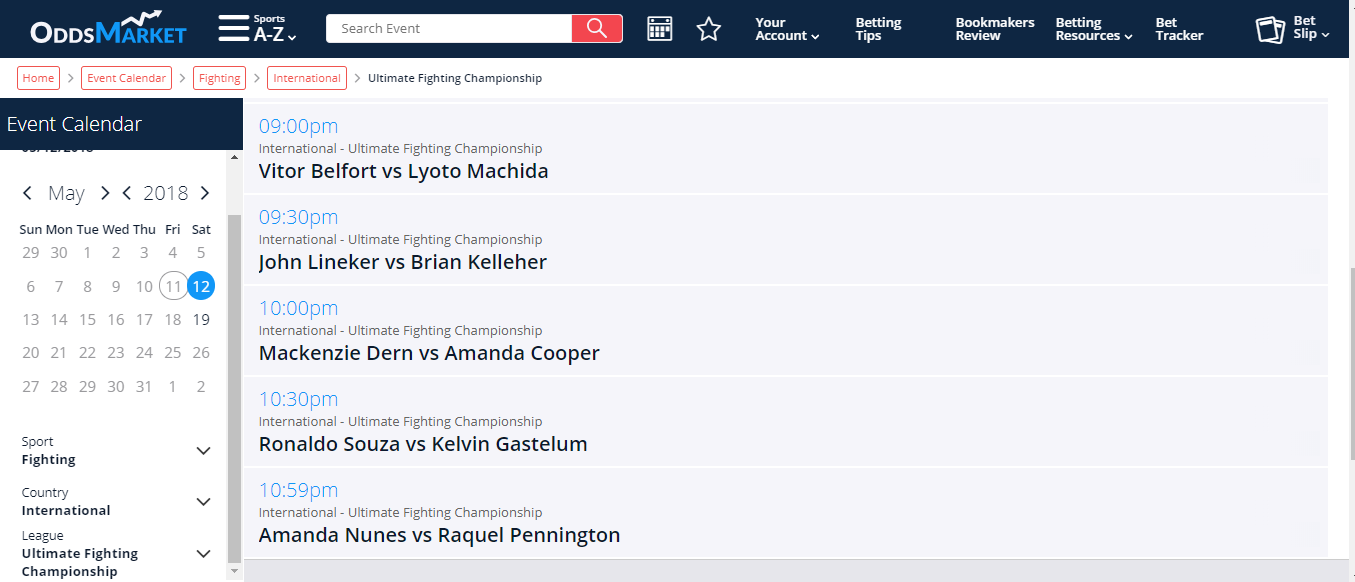1355x582 pixels.
Task: Select May 19 in calendar
Action: (x=201, y=320)
